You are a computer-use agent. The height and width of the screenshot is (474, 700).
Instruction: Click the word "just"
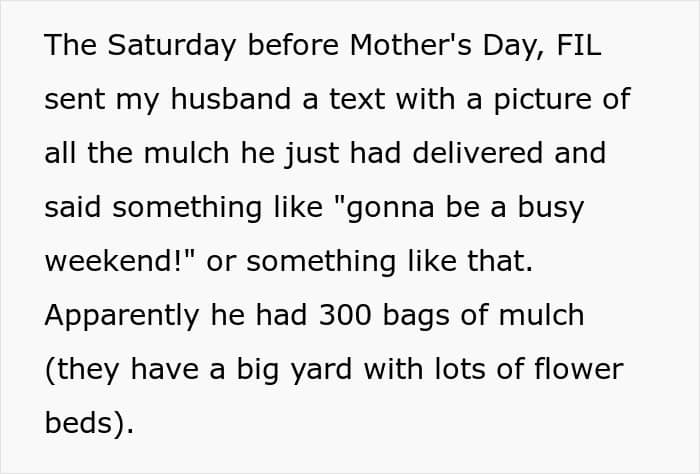313,154
